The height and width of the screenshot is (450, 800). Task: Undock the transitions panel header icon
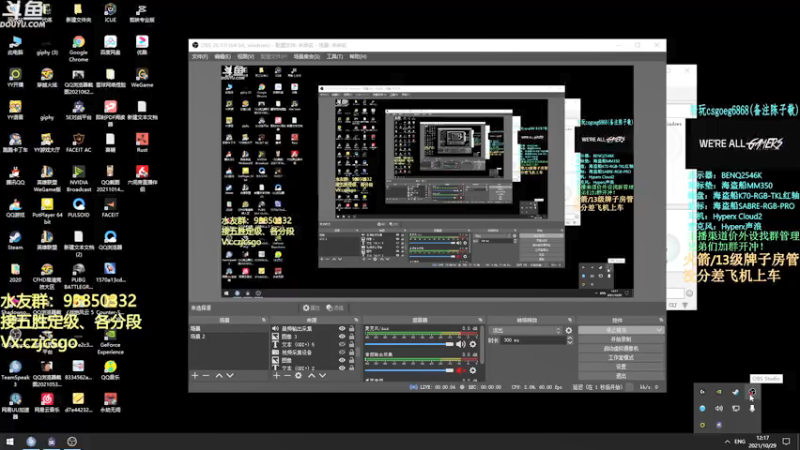570,320
